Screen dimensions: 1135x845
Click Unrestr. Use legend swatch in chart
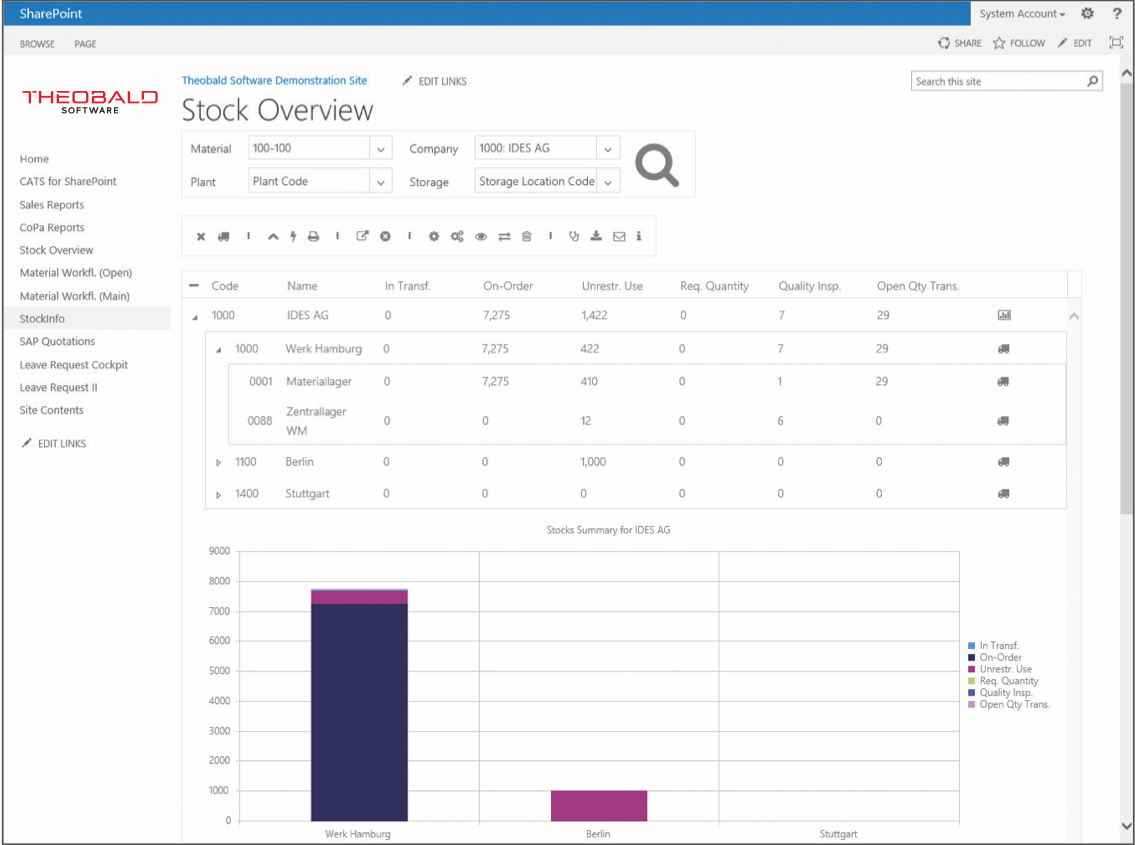pyautogui.click(x=971, y=669)
